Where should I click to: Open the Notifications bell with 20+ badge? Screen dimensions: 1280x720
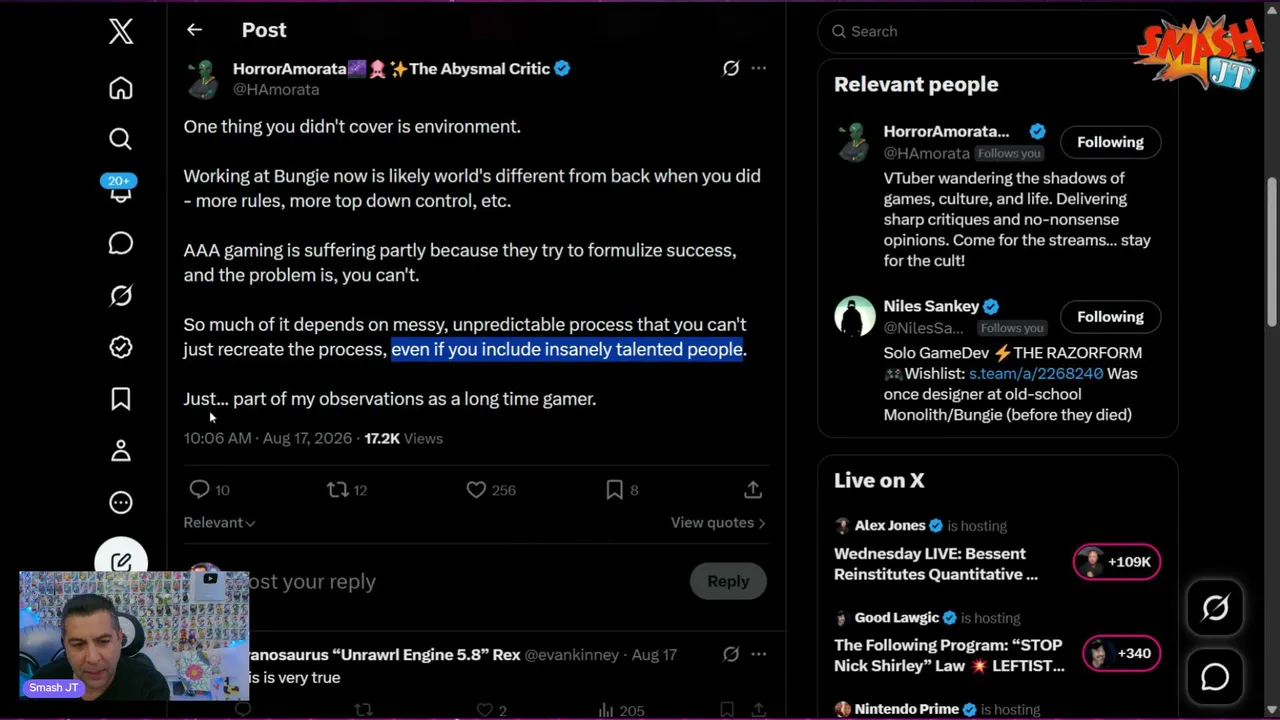(121, 190)
